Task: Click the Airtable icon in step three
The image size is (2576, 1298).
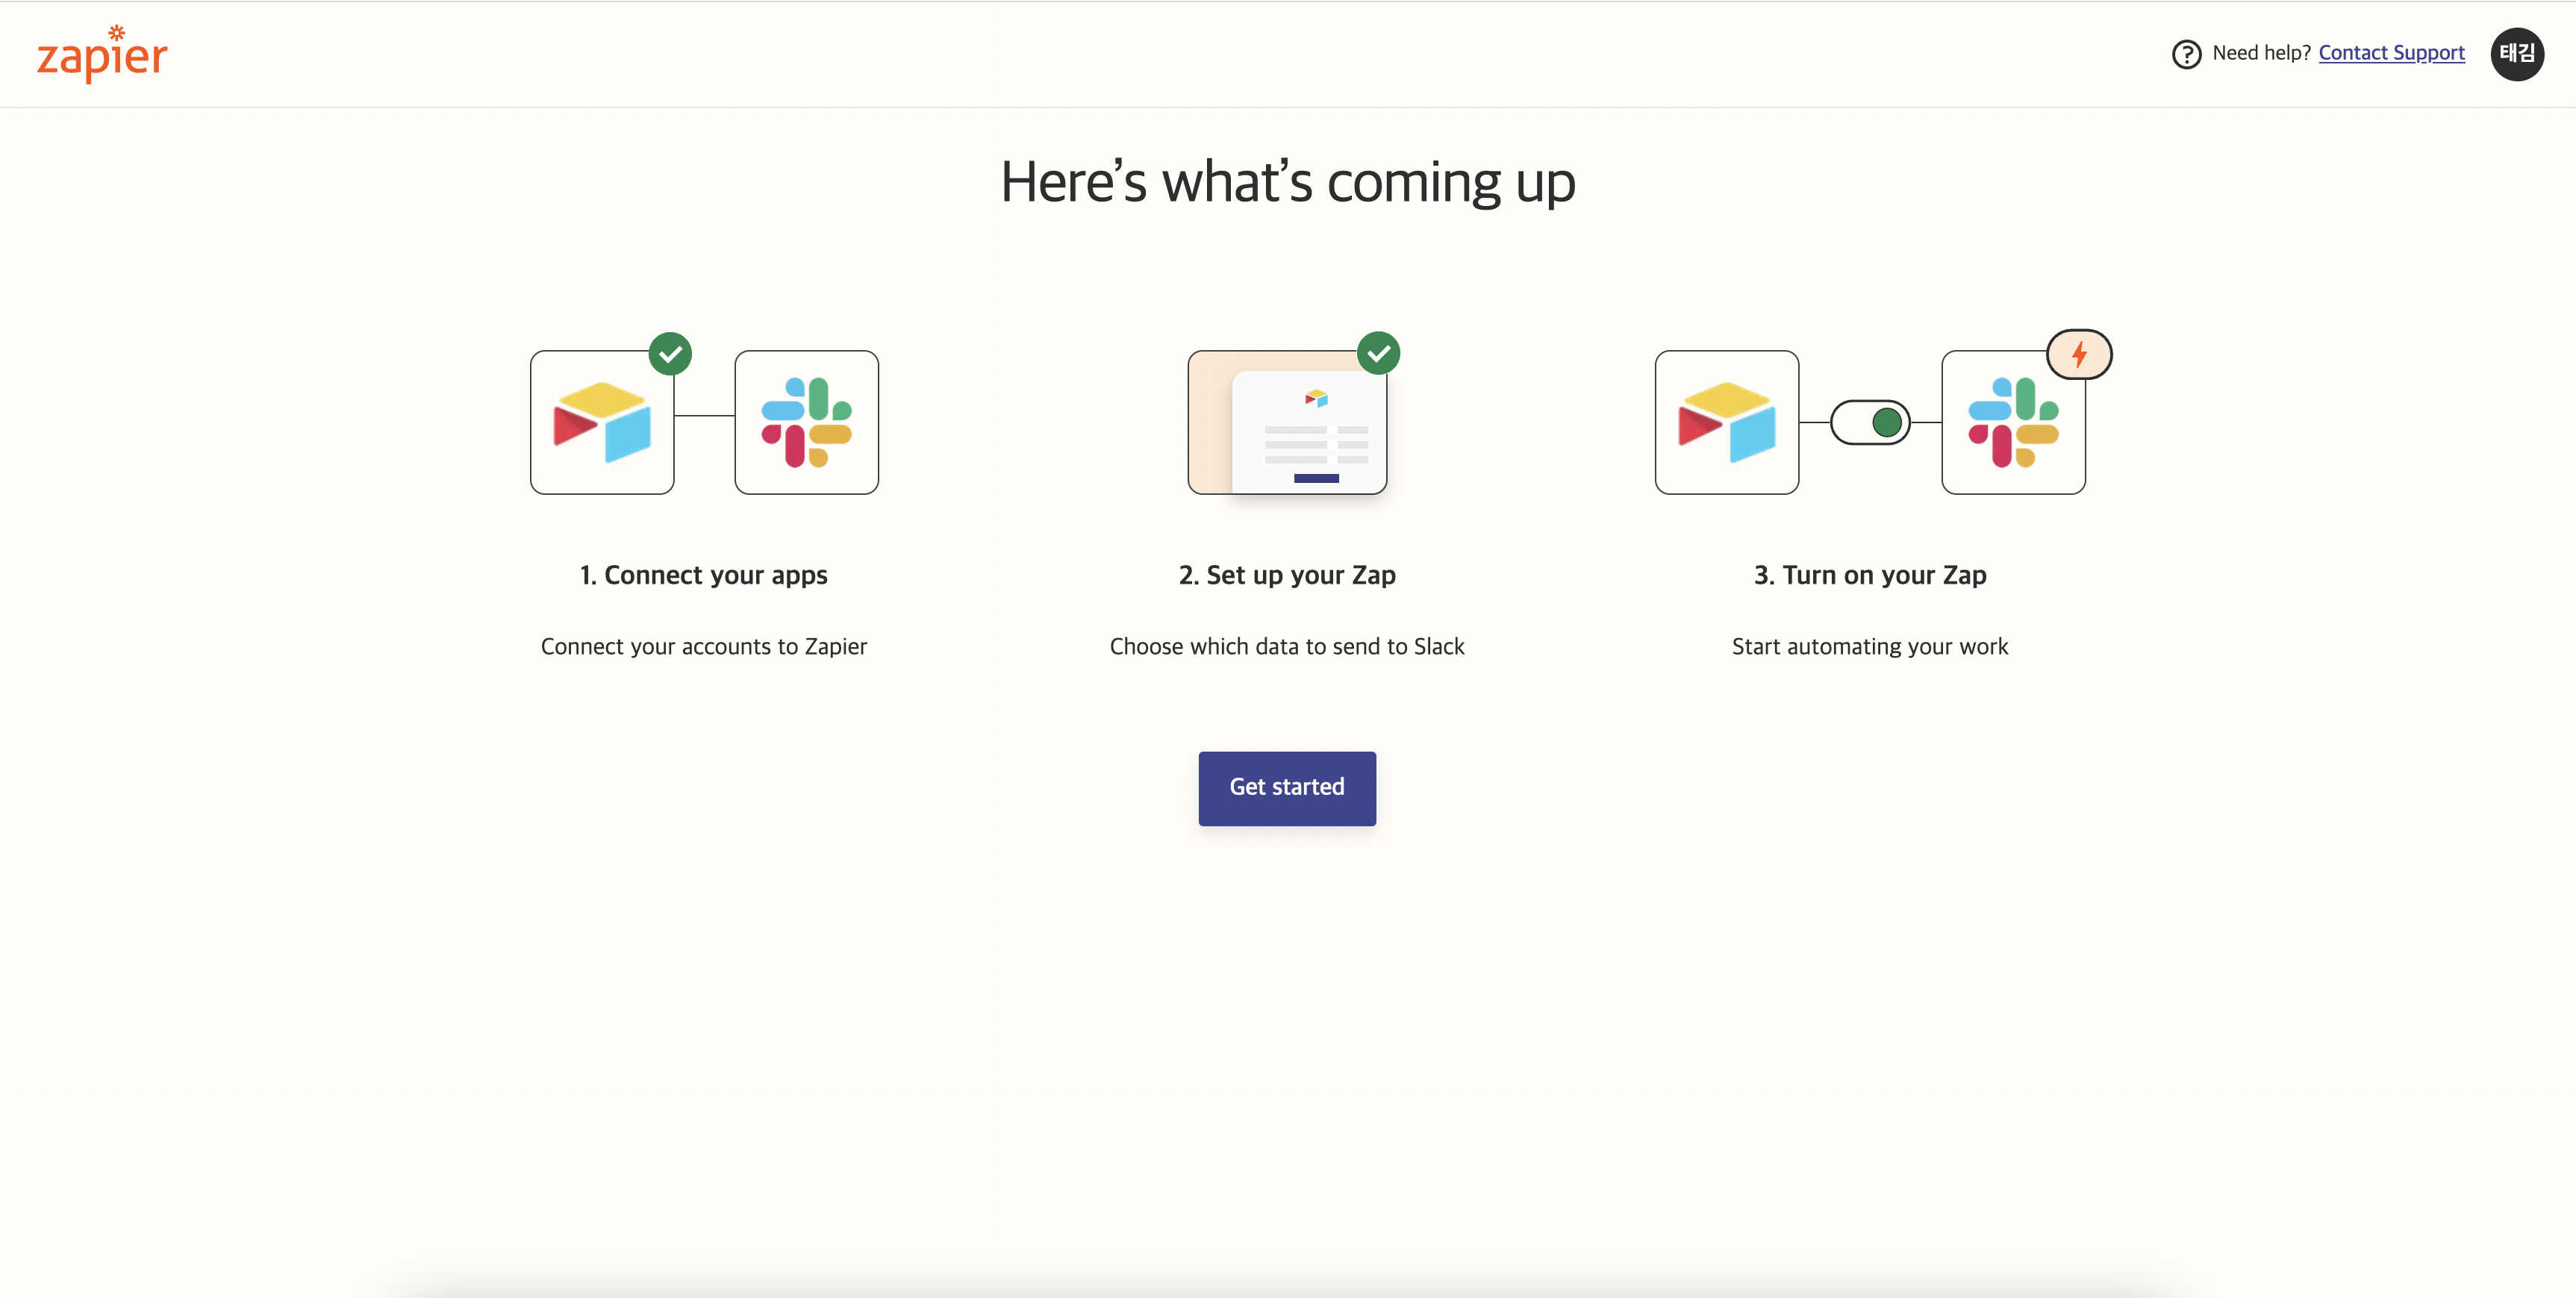Action: pos(1726,422)
